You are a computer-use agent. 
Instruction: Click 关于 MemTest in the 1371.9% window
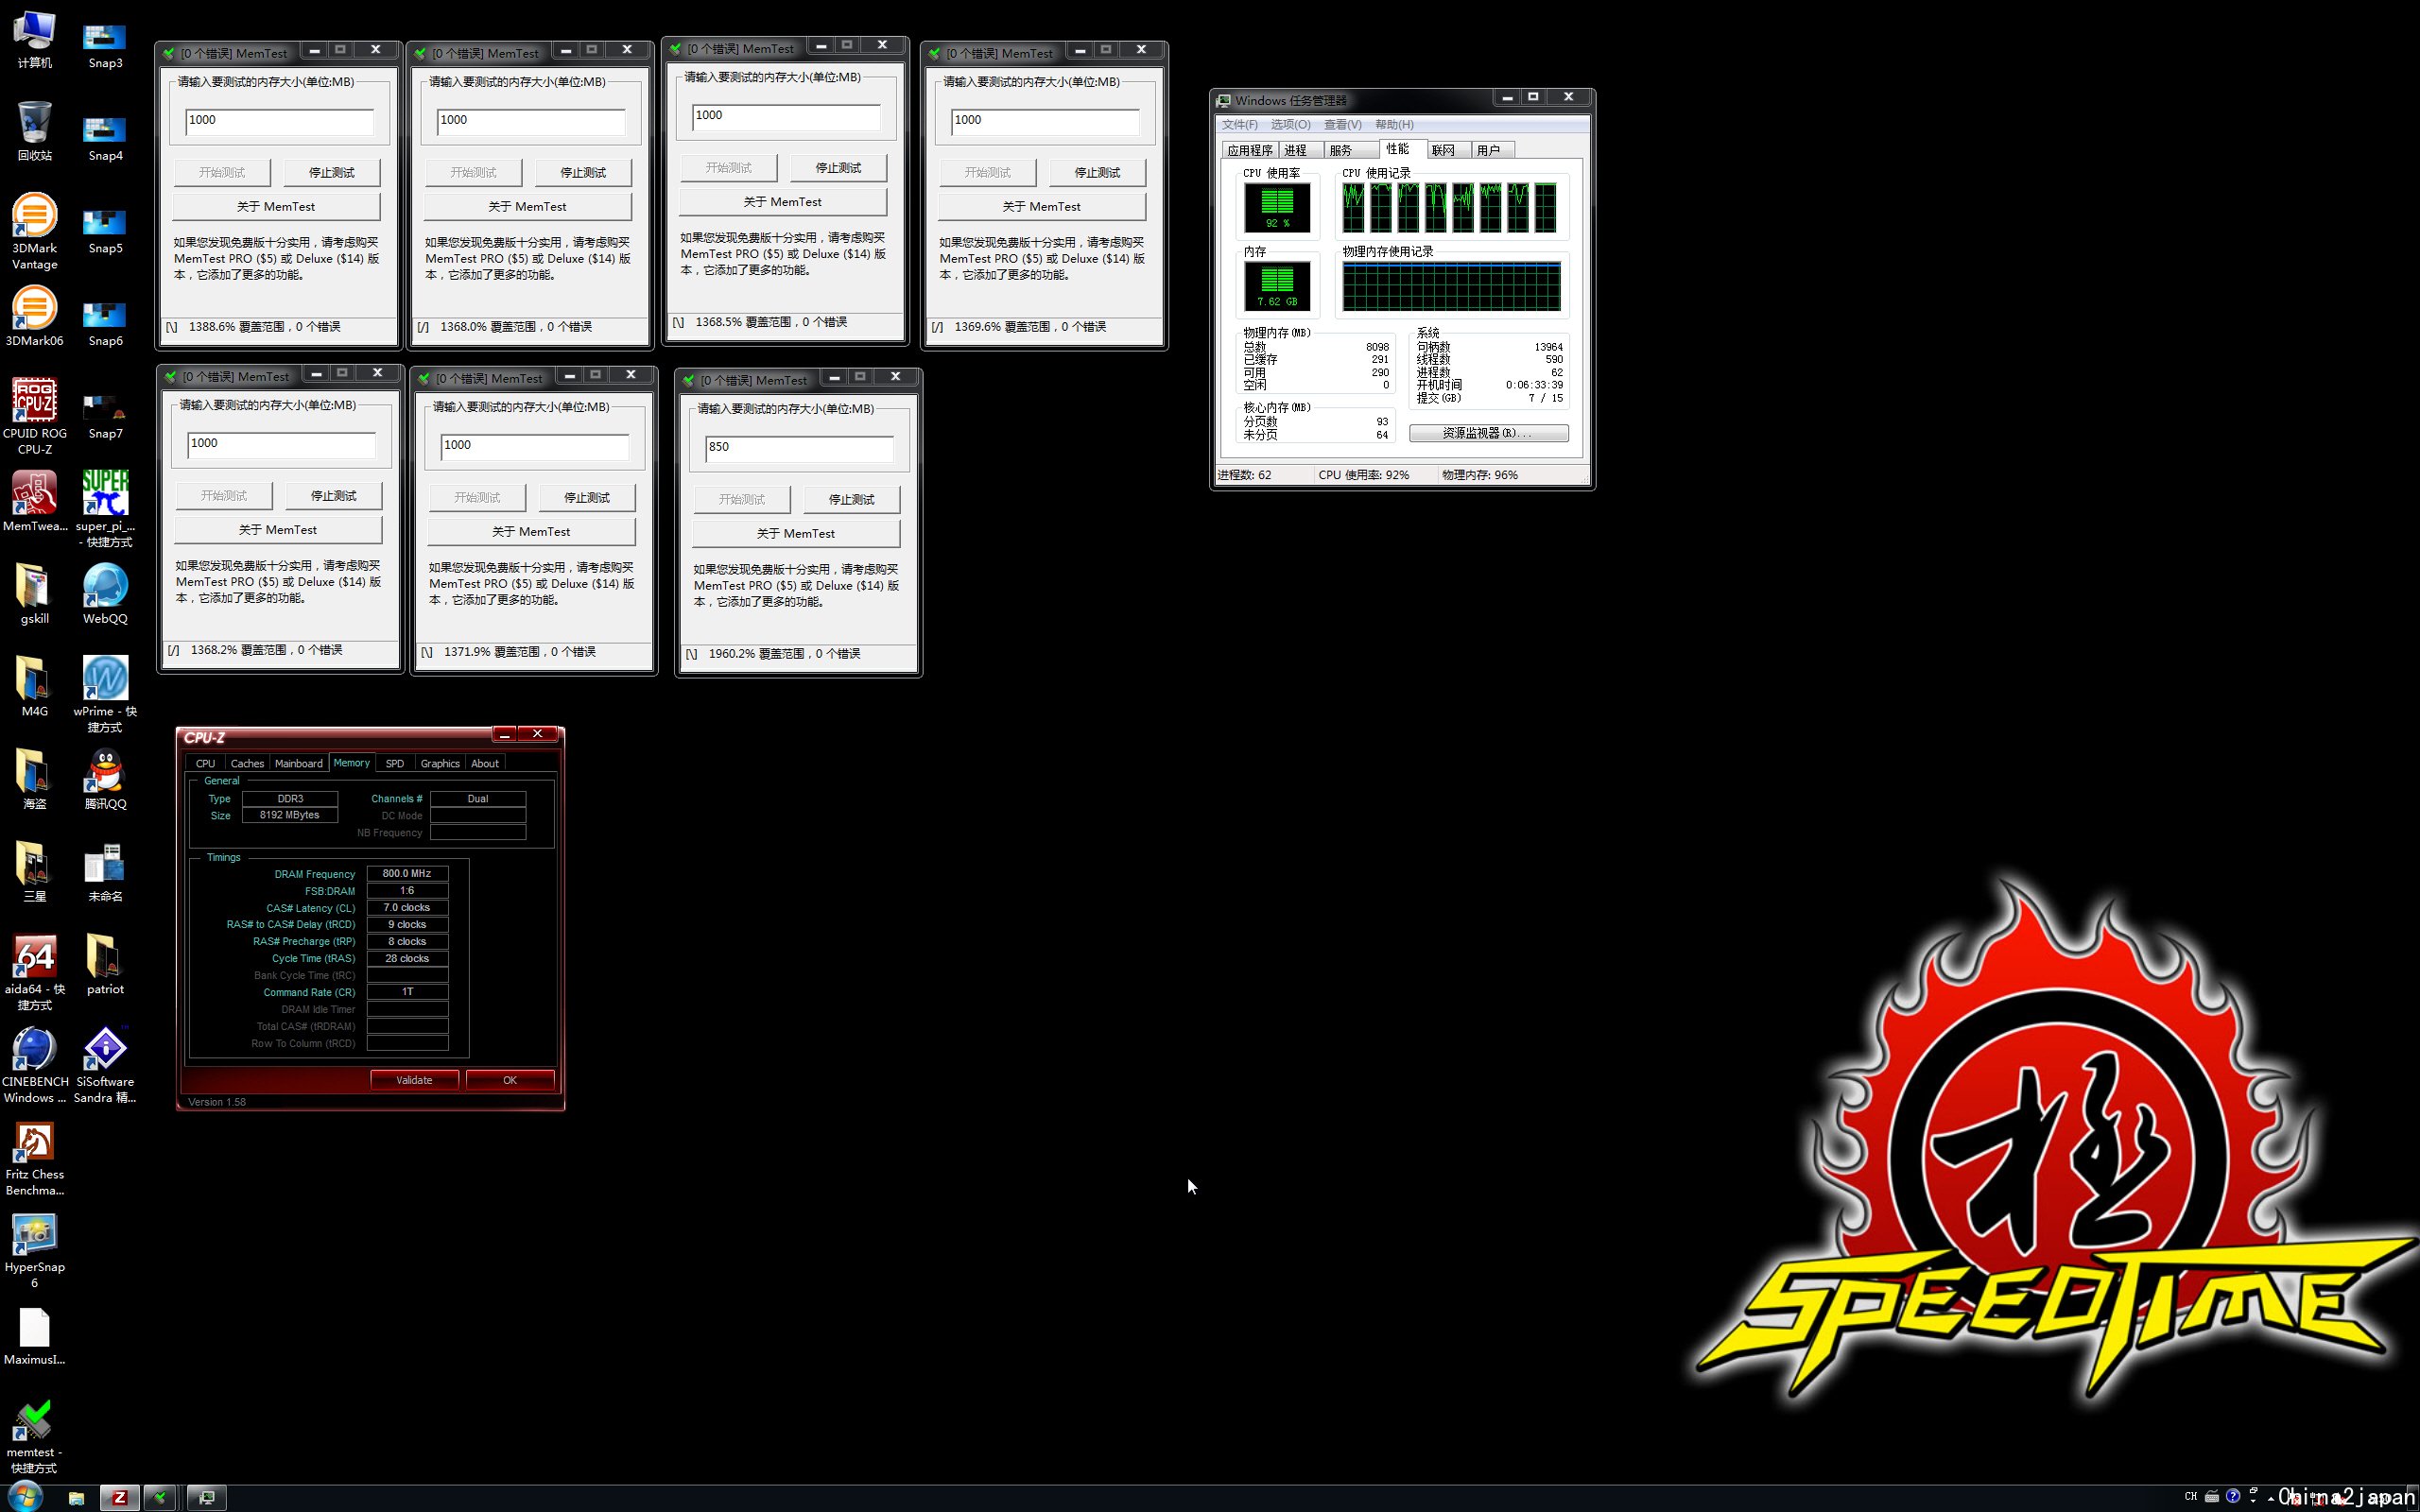click(x=531, y=532)
